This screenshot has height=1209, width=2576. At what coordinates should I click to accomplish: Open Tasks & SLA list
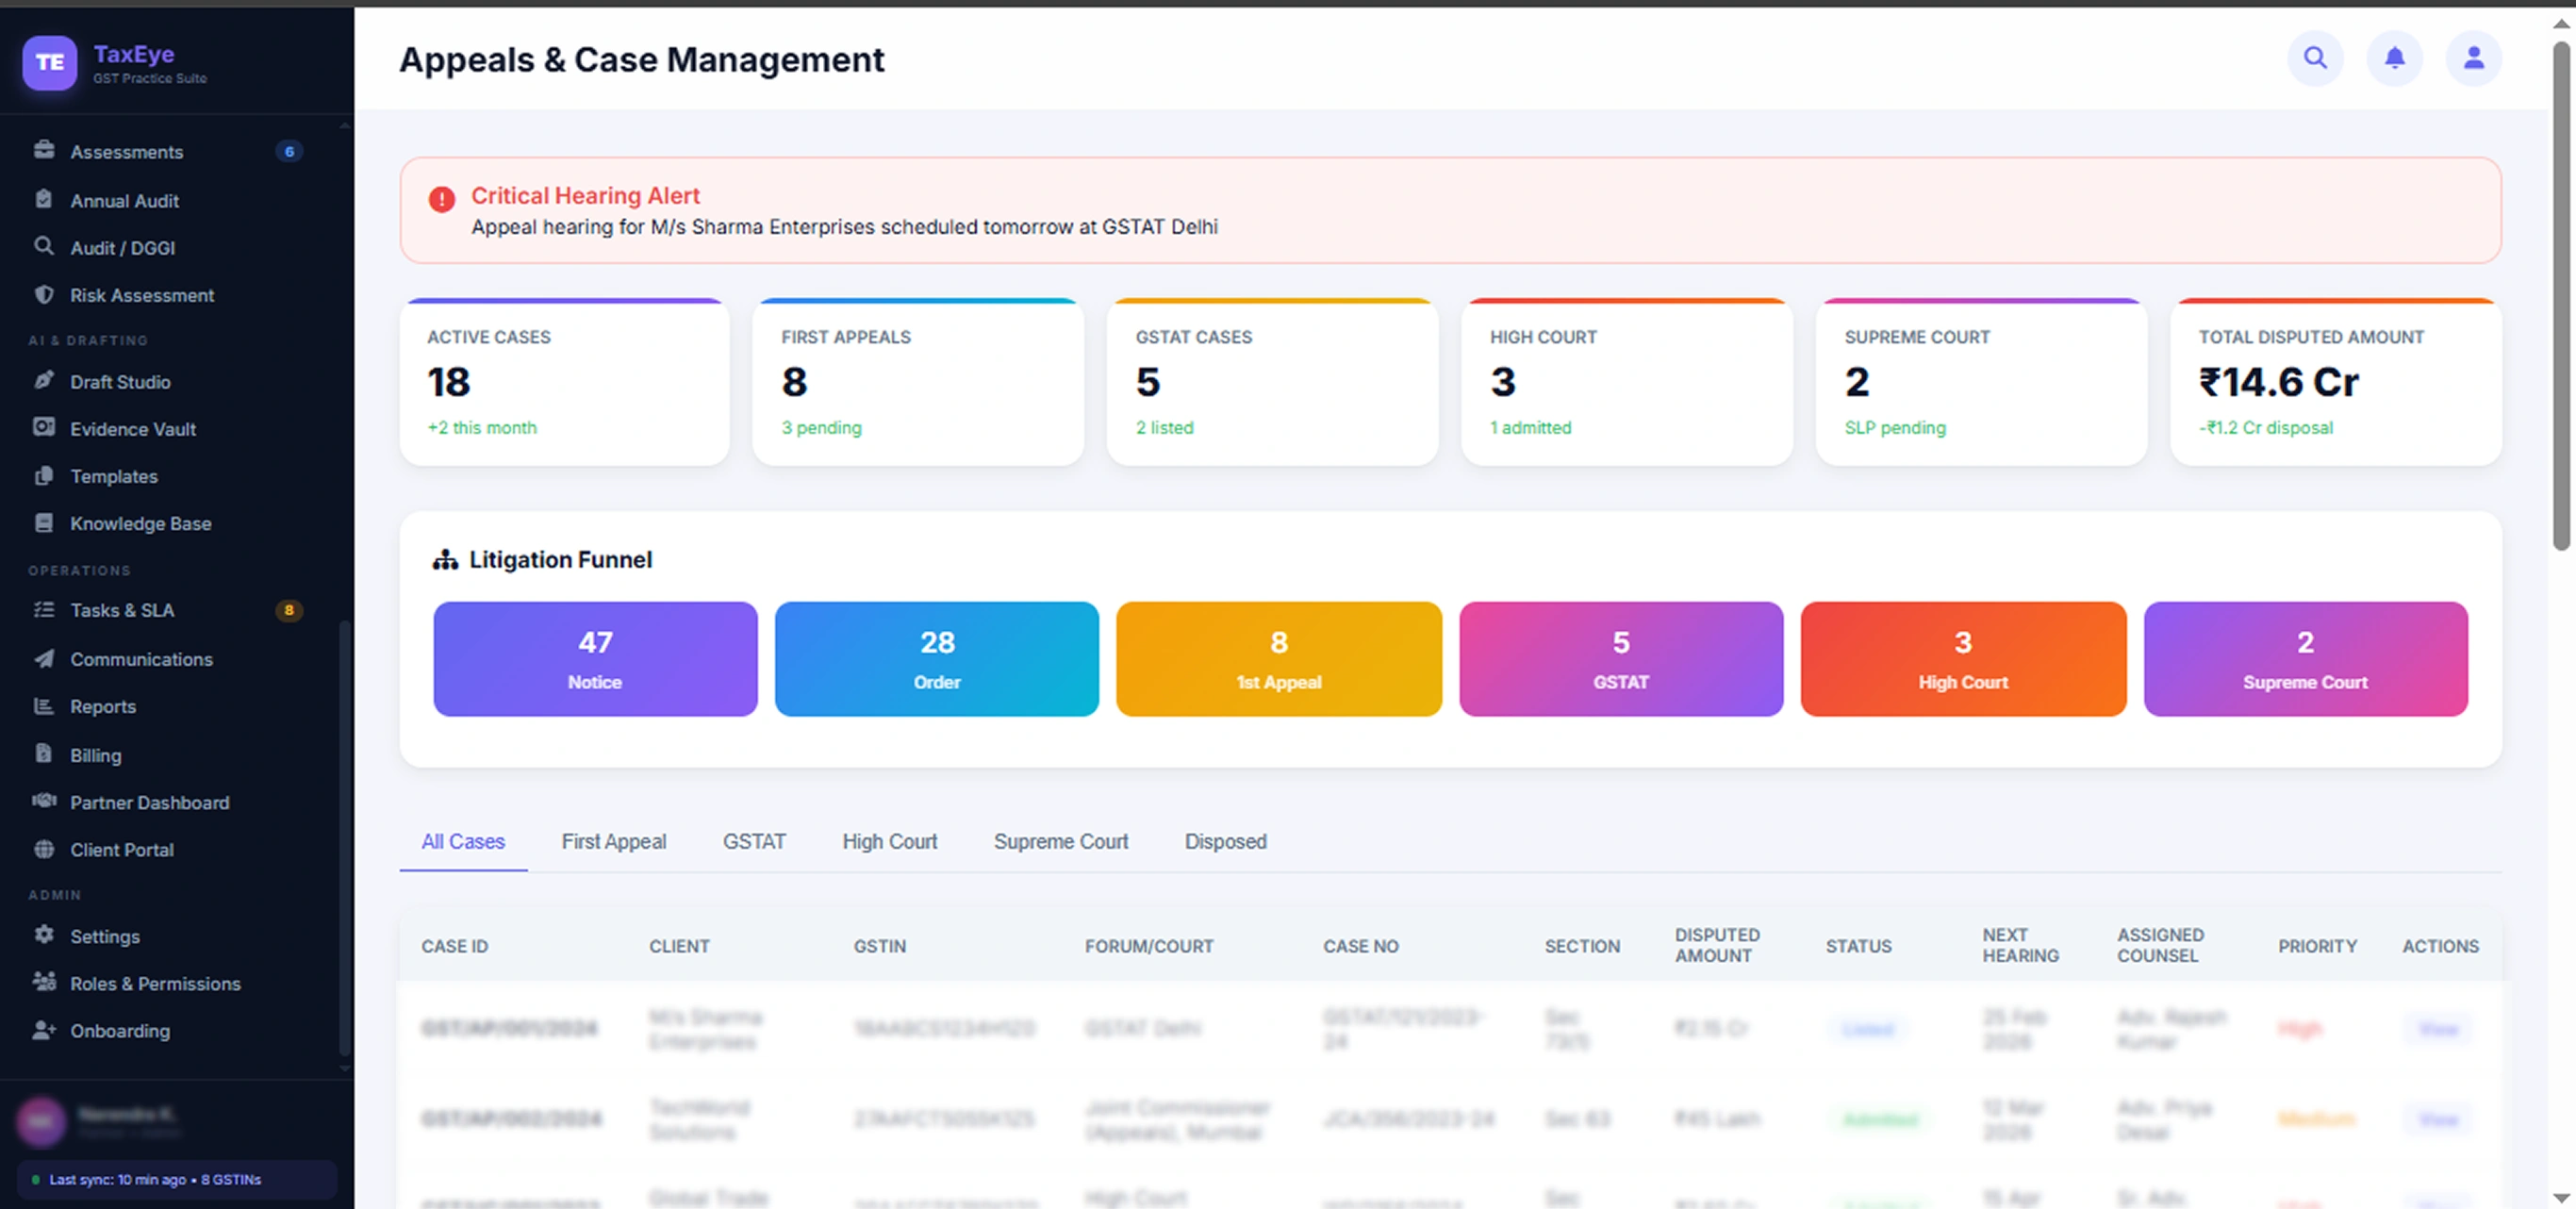click(121, 610)
